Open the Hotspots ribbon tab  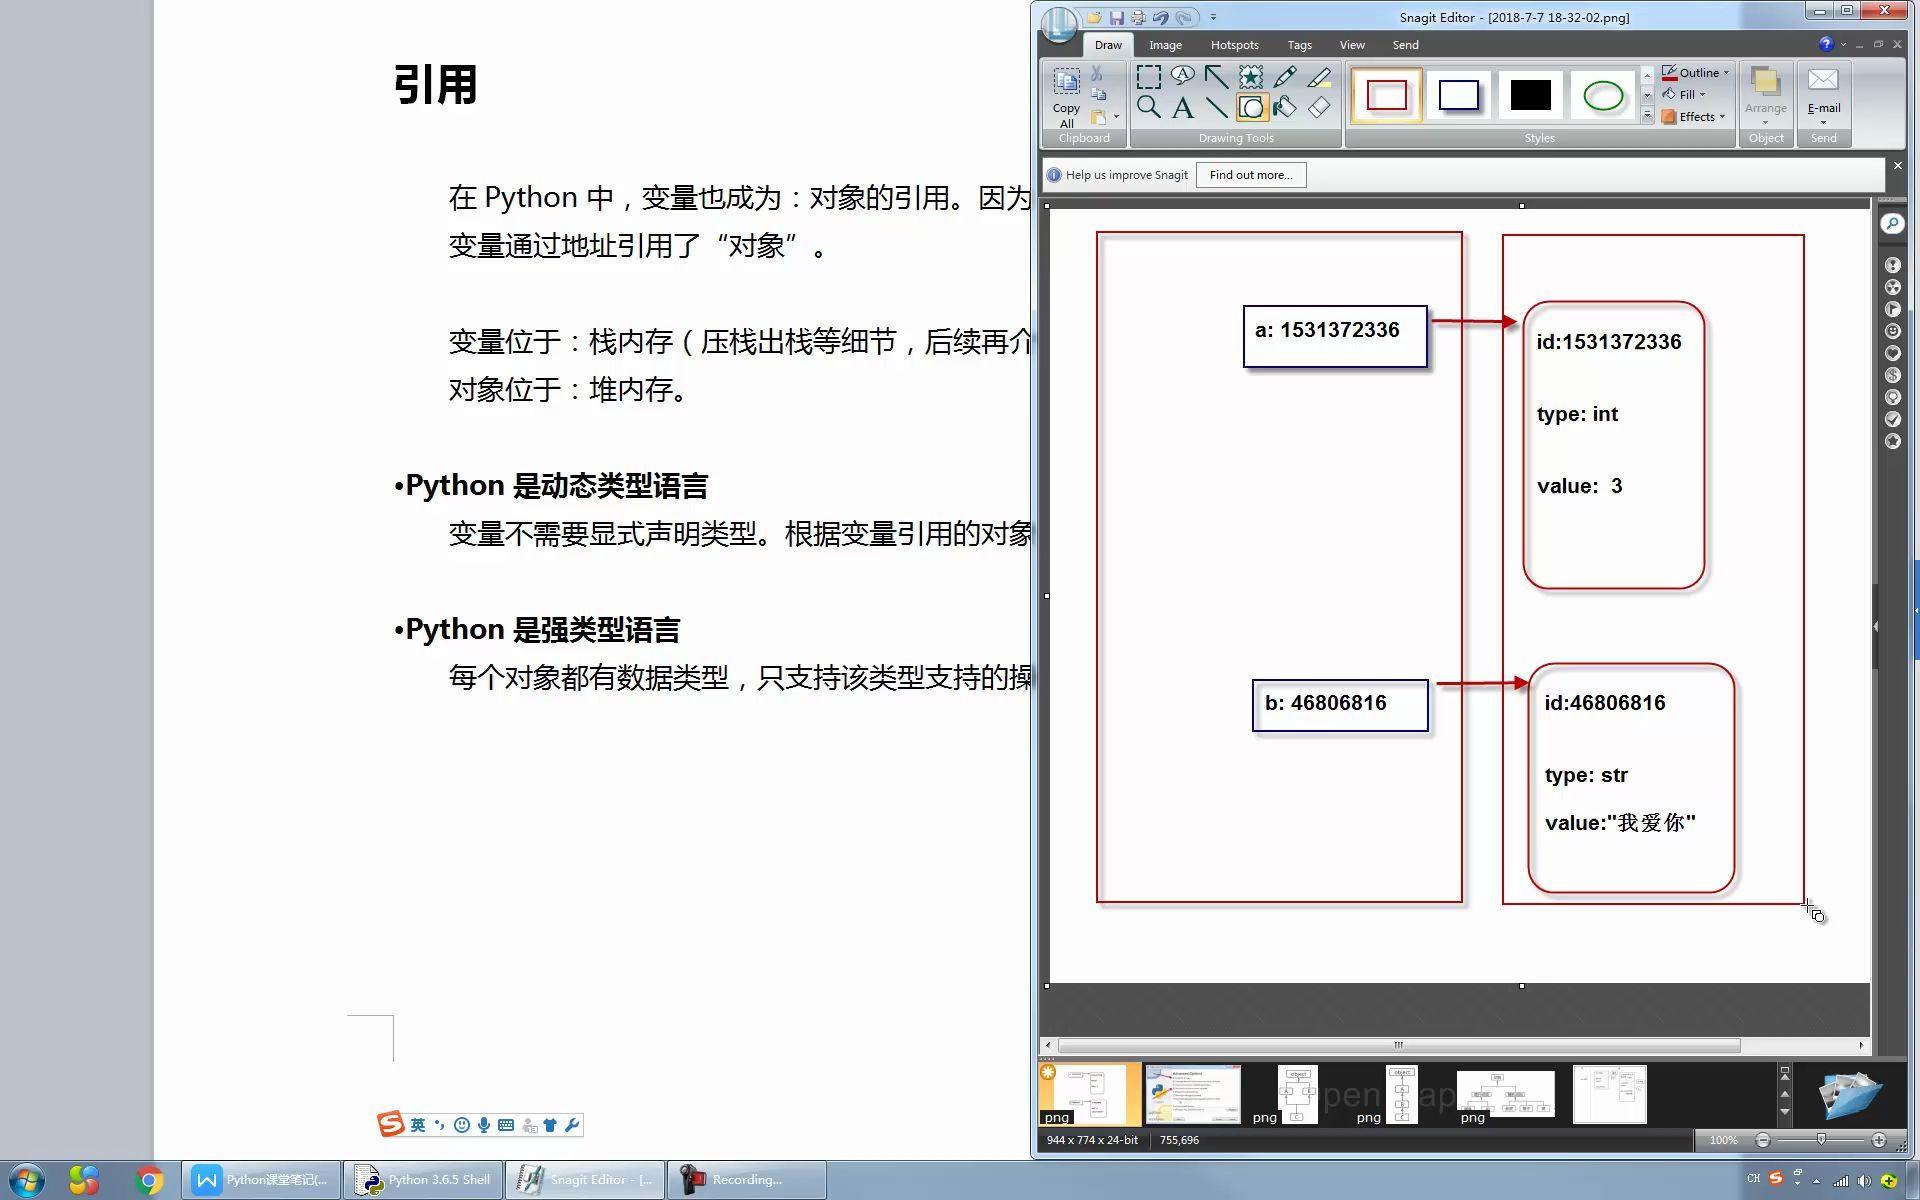1234,45
